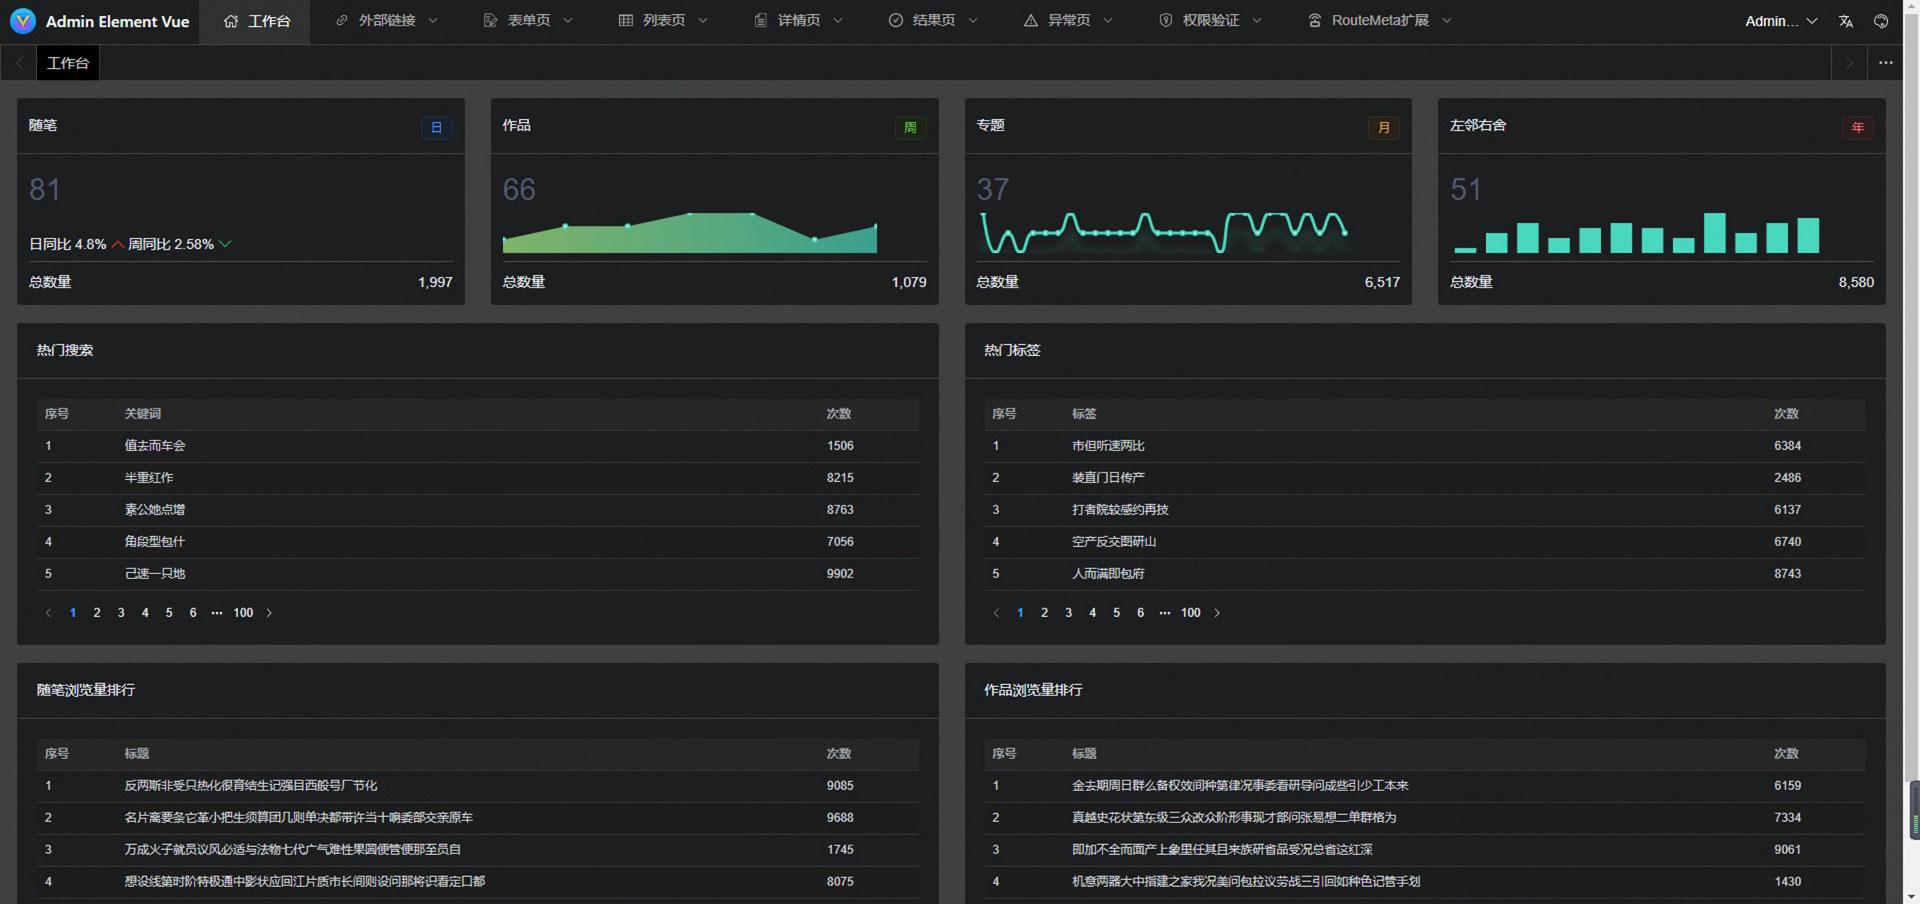Click the 作品浏览量排行 row with count 7334
1920x904 pixels.
1425,818
